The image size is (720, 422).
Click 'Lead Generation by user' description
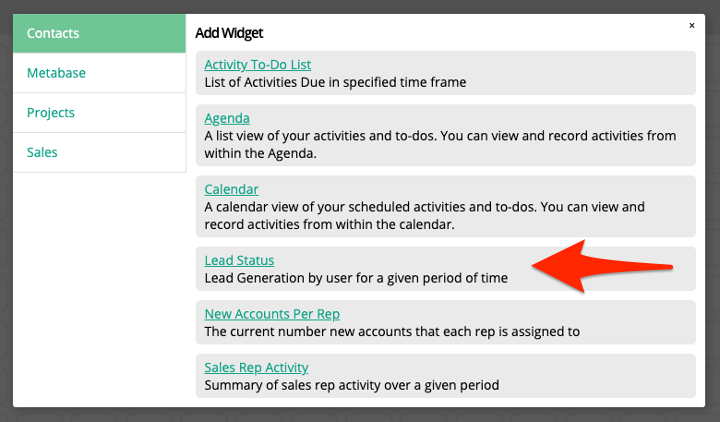tap(356, 278)
